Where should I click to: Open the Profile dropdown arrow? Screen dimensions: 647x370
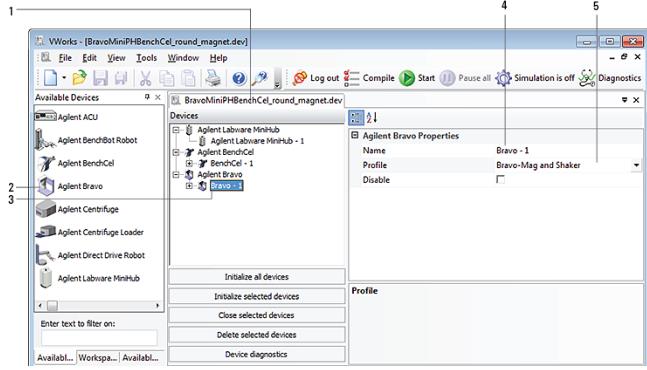tap(636, 165)
